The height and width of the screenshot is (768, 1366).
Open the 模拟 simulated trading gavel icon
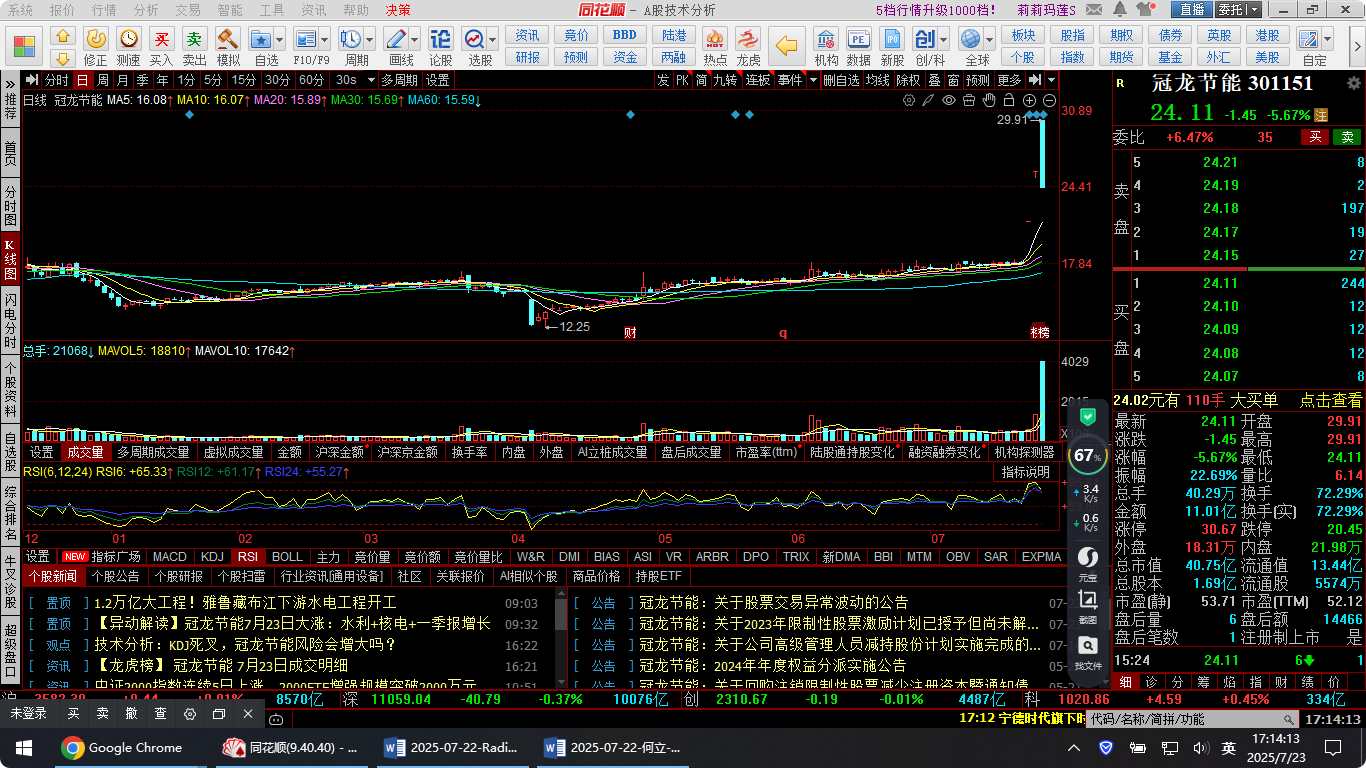tap(229, 39)
